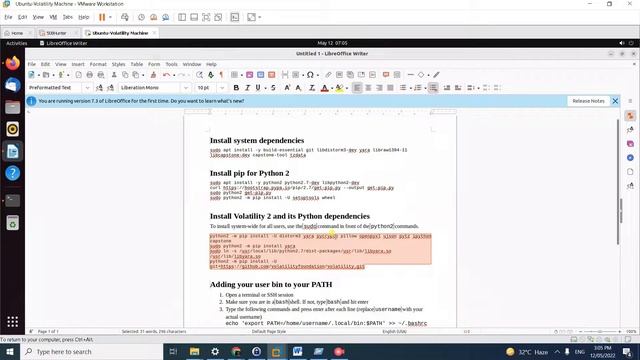Open the Show Applications grid in dock

click(13, 322)
